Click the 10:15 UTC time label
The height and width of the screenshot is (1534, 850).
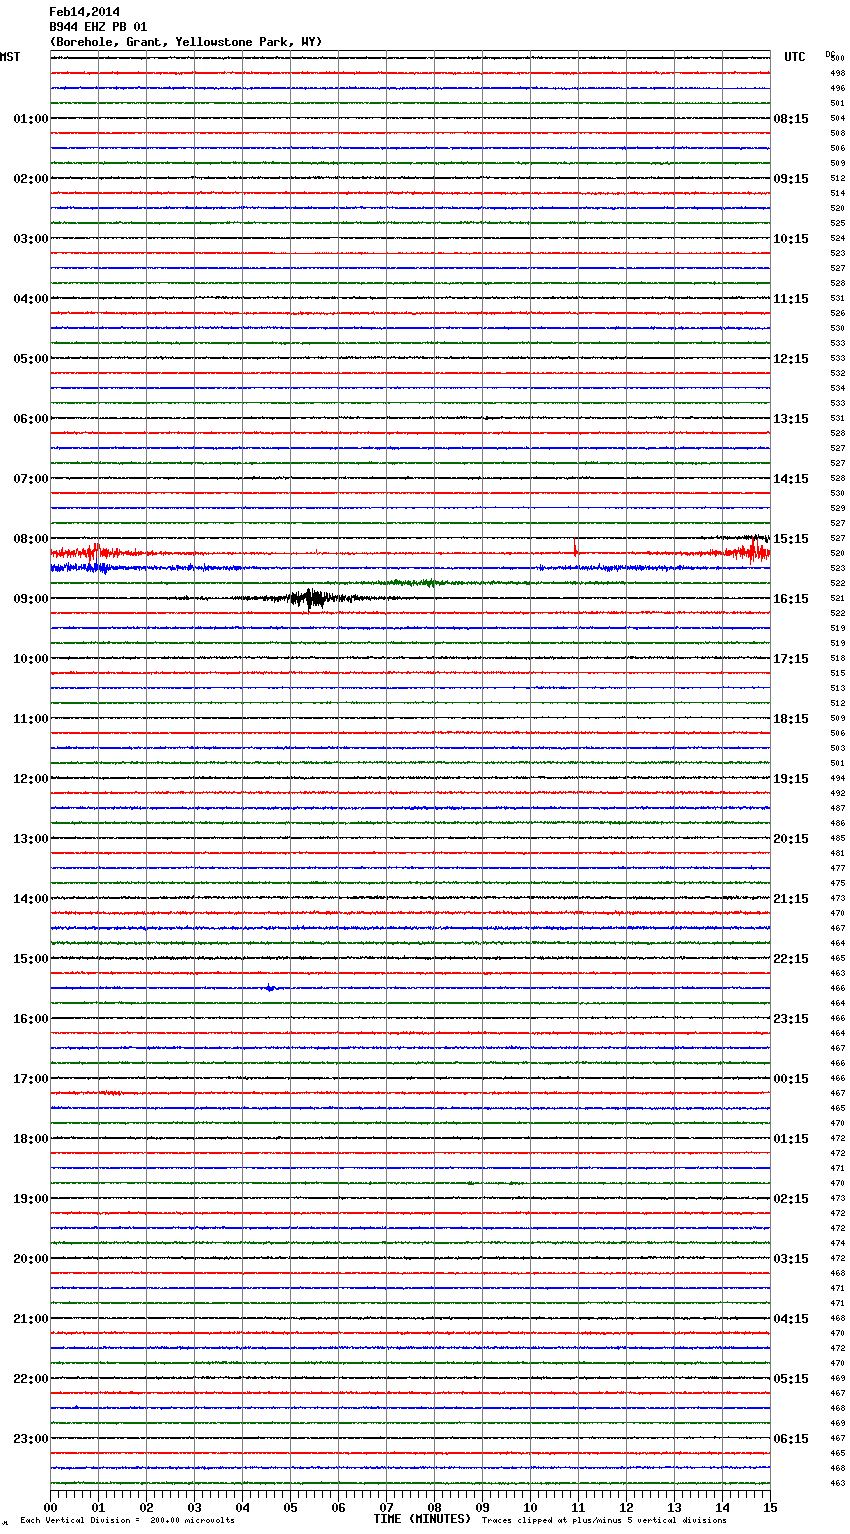791,239
